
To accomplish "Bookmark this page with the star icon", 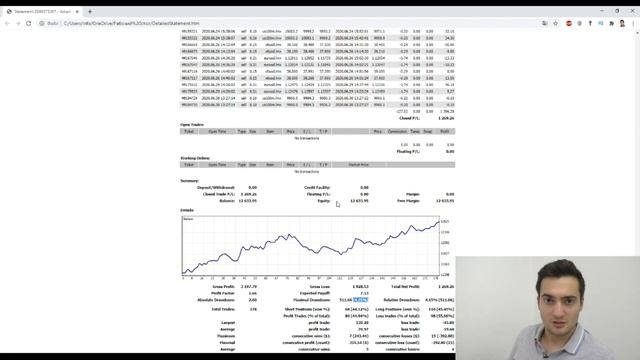I will click(556, 23).
